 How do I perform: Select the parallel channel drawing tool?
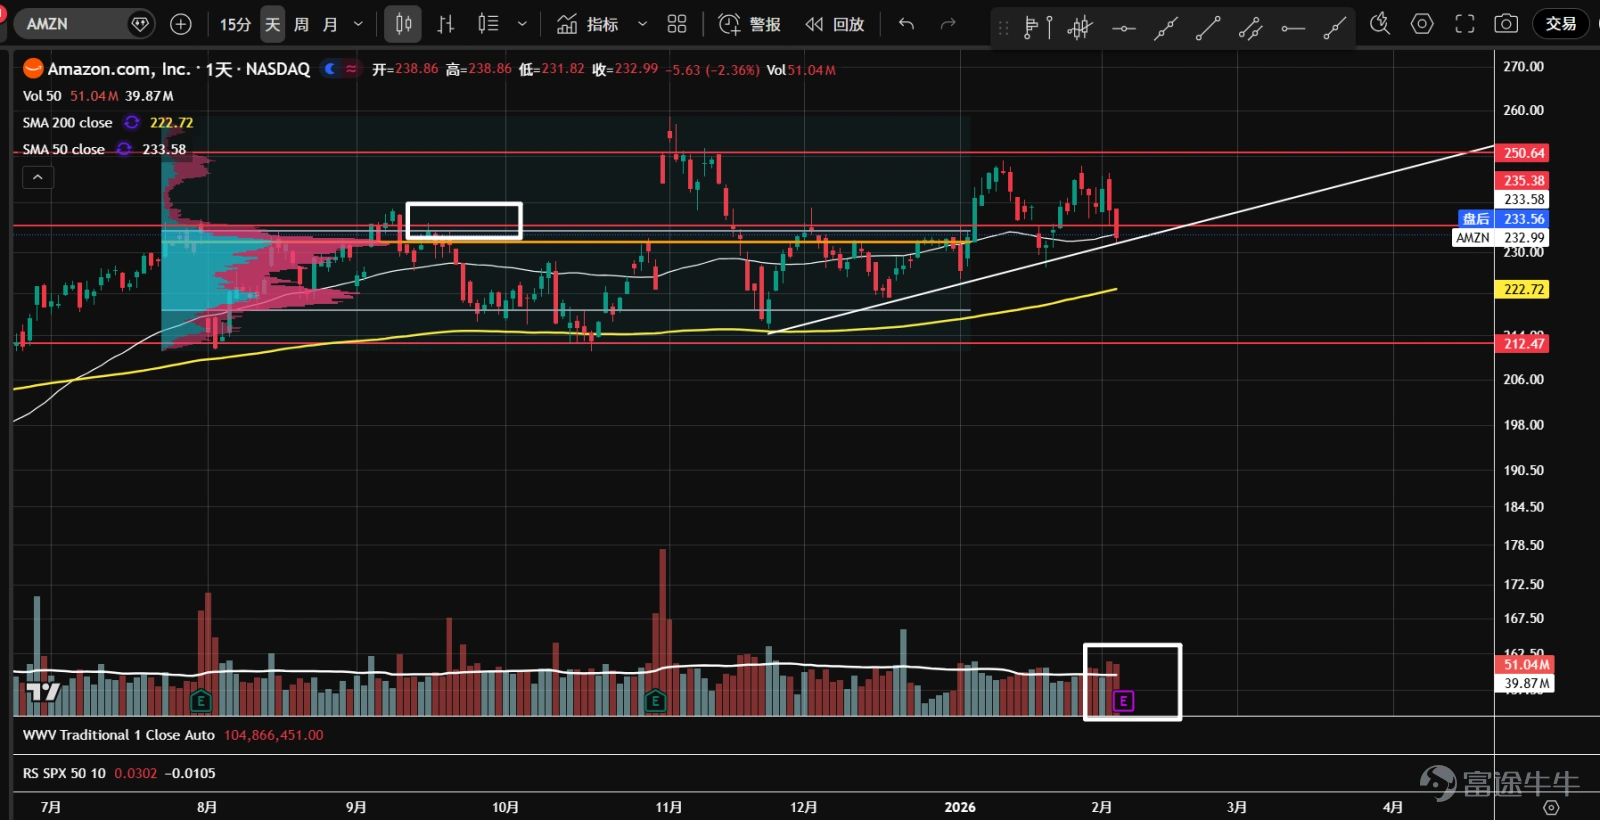click(1250, 28)
